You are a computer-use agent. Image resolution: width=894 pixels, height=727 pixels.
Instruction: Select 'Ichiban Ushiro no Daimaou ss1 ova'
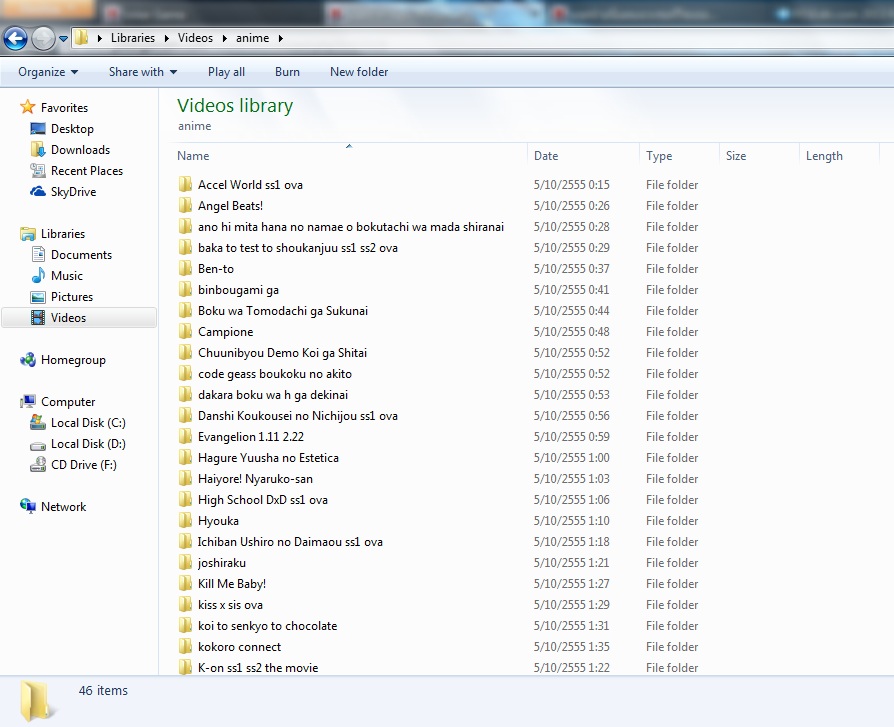pos(290,542)
